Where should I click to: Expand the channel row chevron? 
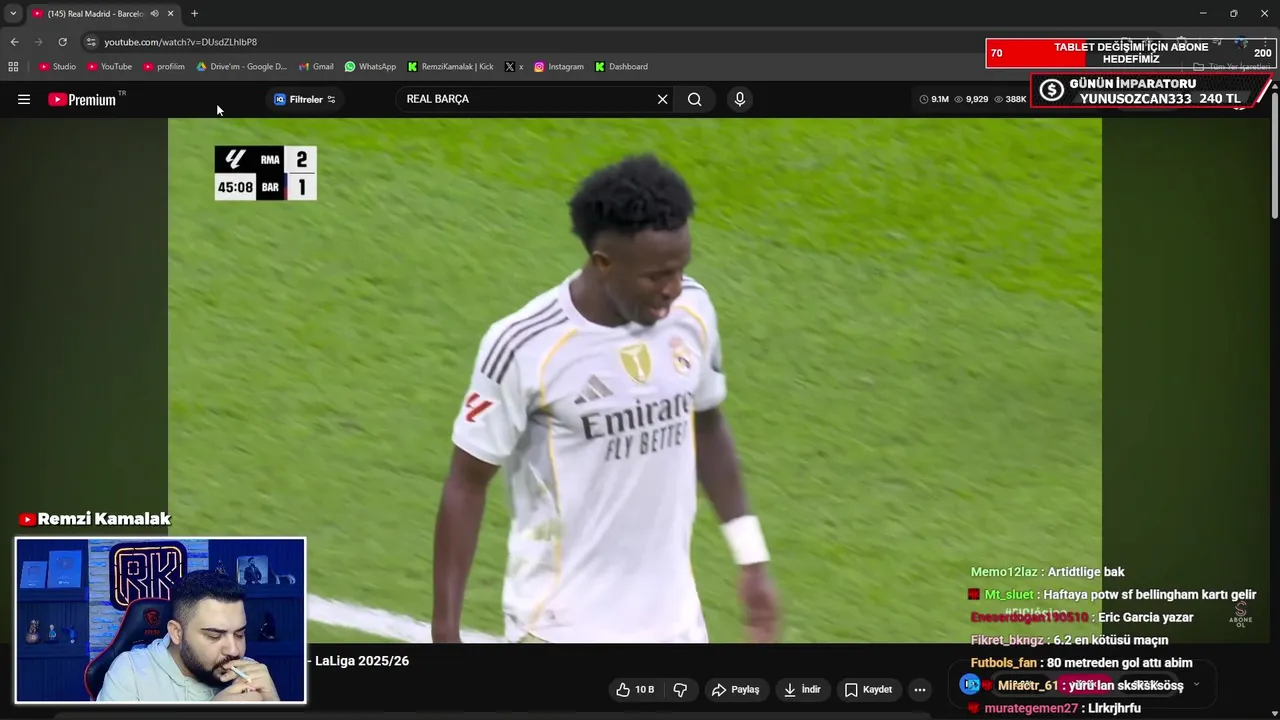point(1196,684)
